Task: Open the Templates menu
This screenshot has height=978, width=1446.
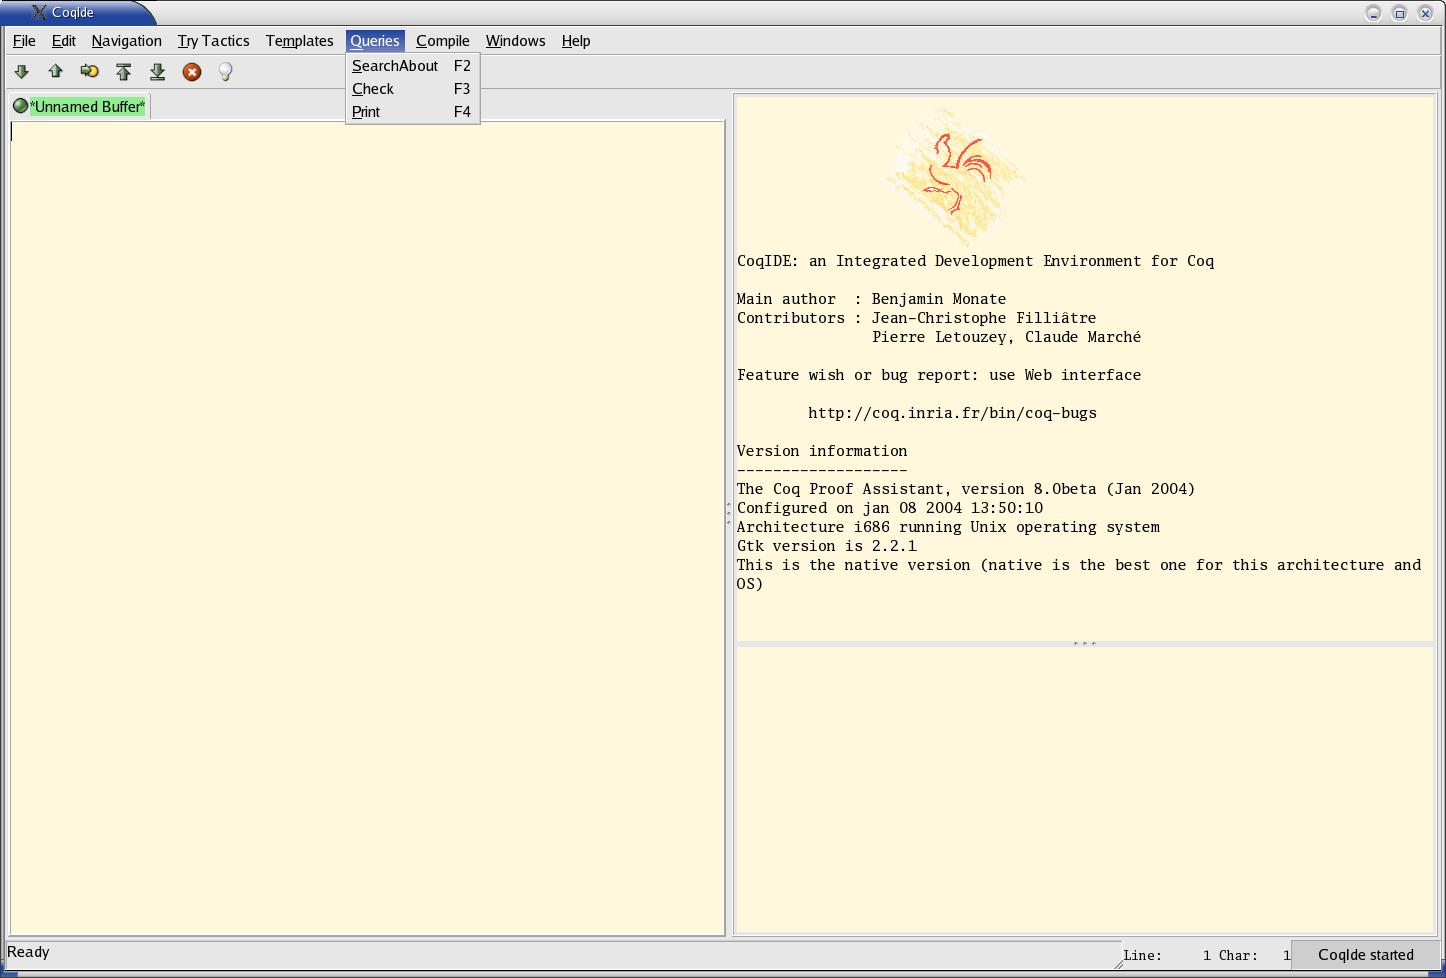Action: (299, 41)
